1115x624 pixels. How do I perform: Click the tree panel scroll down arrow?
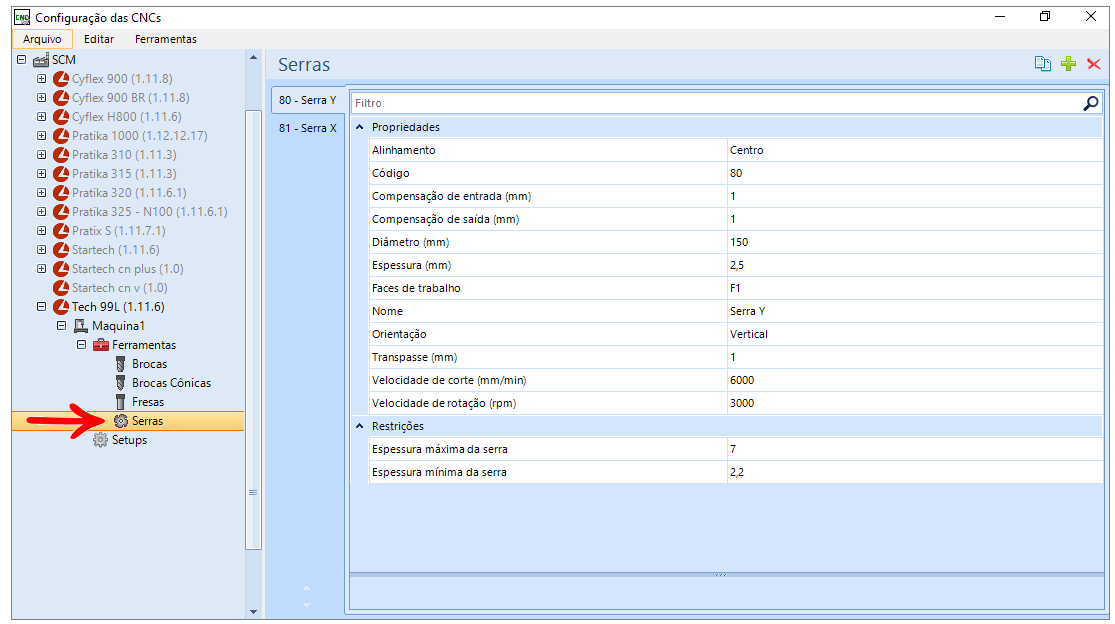(x=253, y=611)
